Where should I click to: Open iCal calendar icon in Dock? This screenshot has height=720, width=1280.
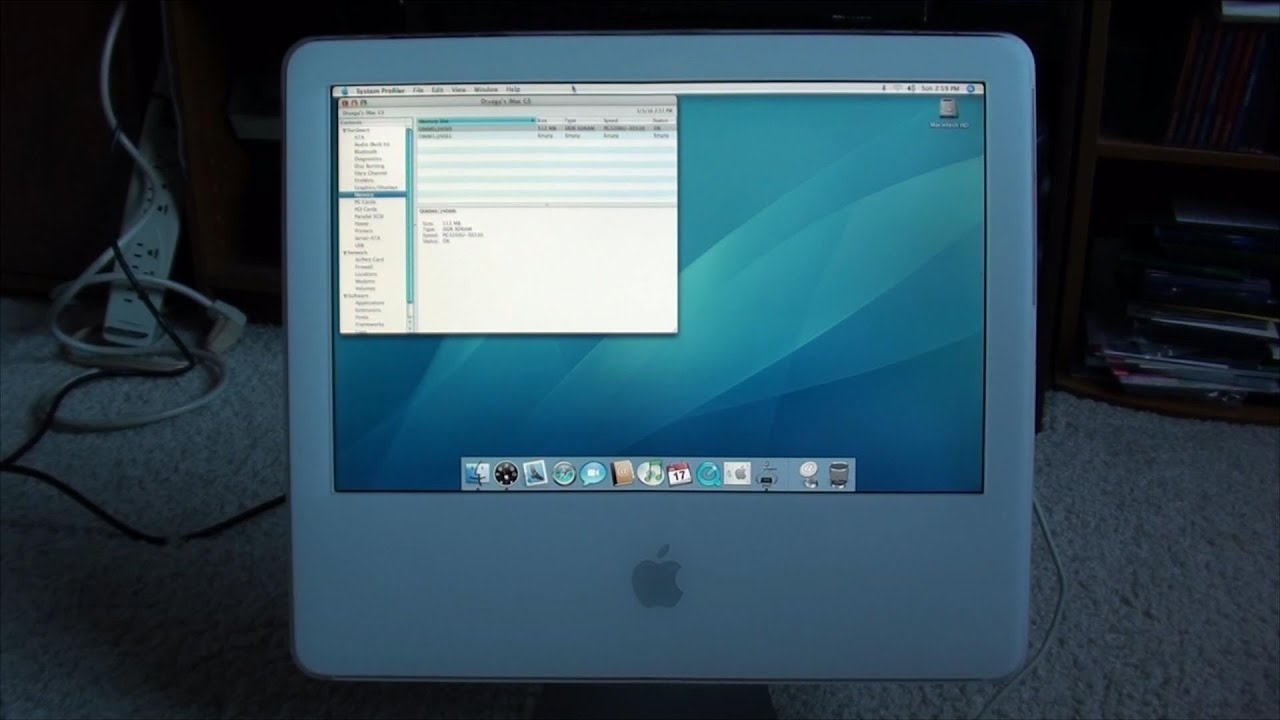coord(679,473)
